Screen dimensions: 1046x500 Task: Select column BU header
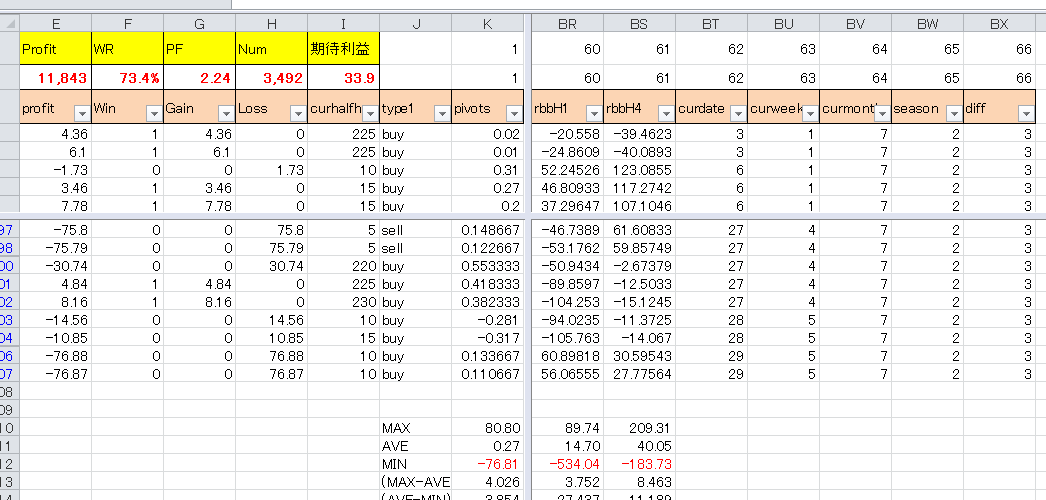coord(783,24)
